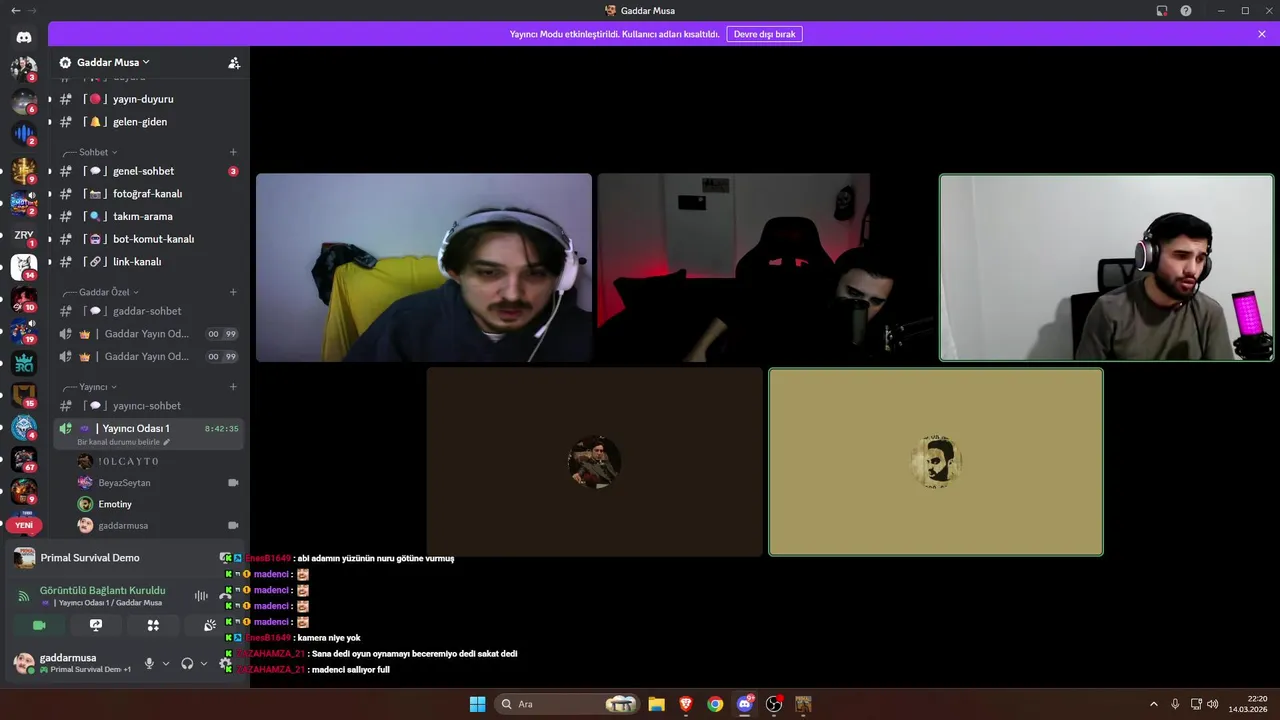1280x720 pixels.
Task: Show hidden system tray icons
Action: point(1154,704)
